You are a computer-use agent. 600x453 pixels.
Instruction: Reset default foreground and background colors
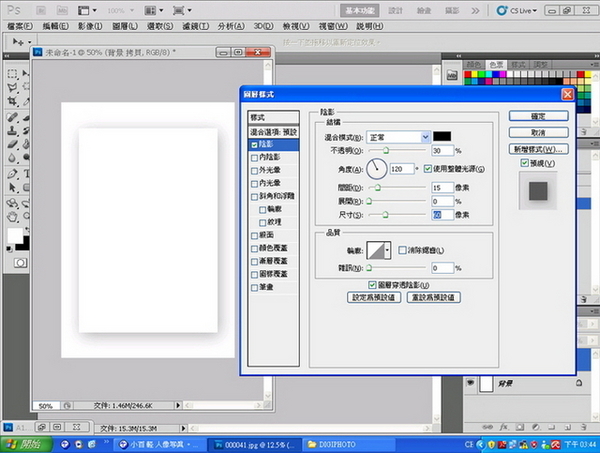(9, 249)
